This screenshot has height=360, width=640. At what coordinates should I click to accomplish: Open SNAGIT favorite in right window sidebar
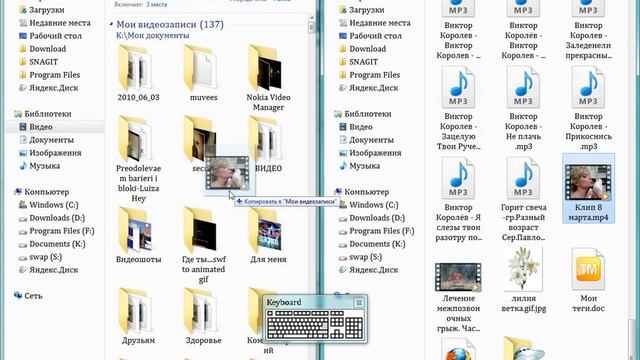click(358, 62)
